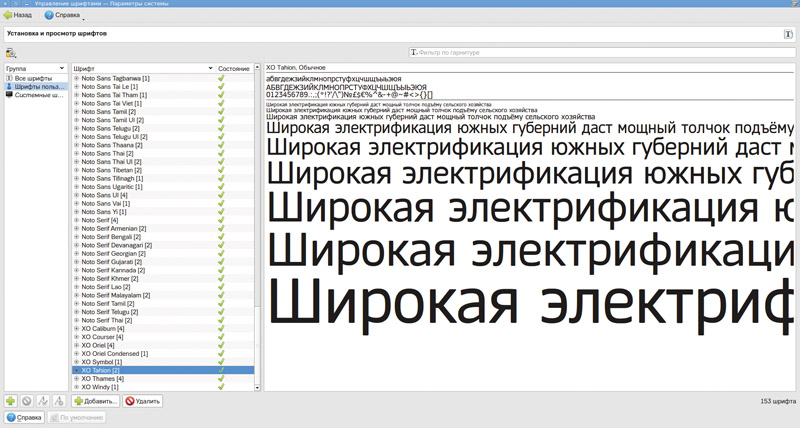Open Справка help in the top toolbar

coord(62,15)
